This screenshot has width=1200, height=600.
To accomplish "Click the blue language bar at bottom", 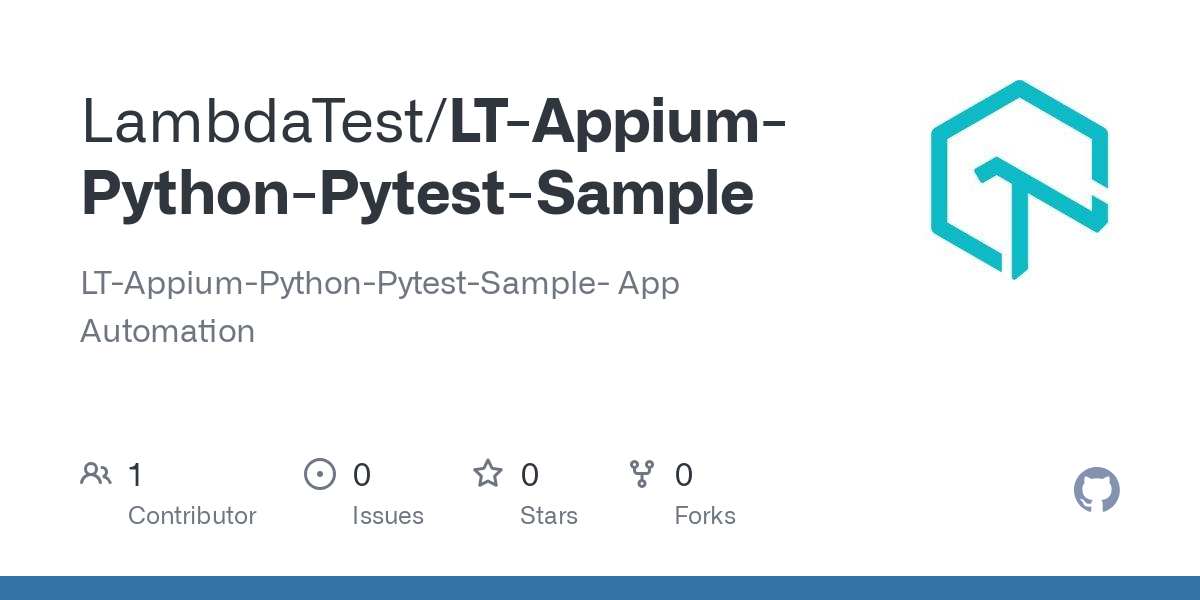I will pos(600,588).
